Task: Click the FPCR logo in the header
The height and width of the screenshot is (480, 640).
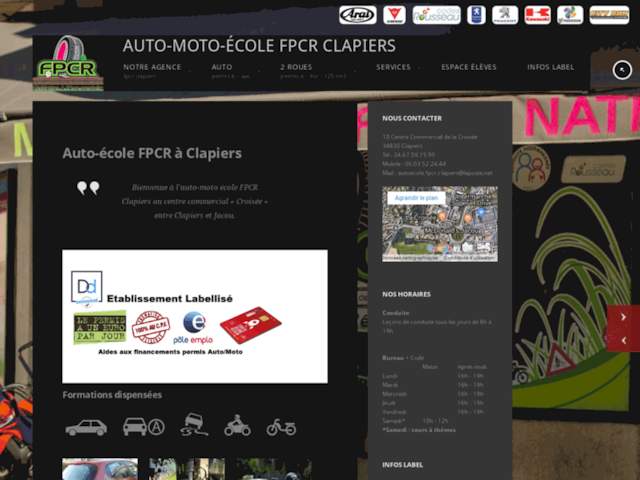Action: pyautogui.click(x=68, y=64)
